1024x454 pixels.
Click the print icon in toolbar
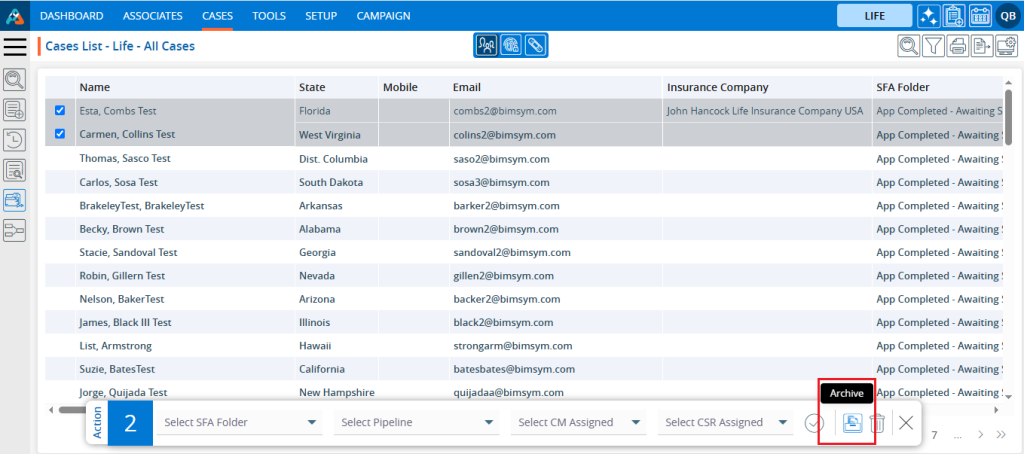tap(957, 45)
